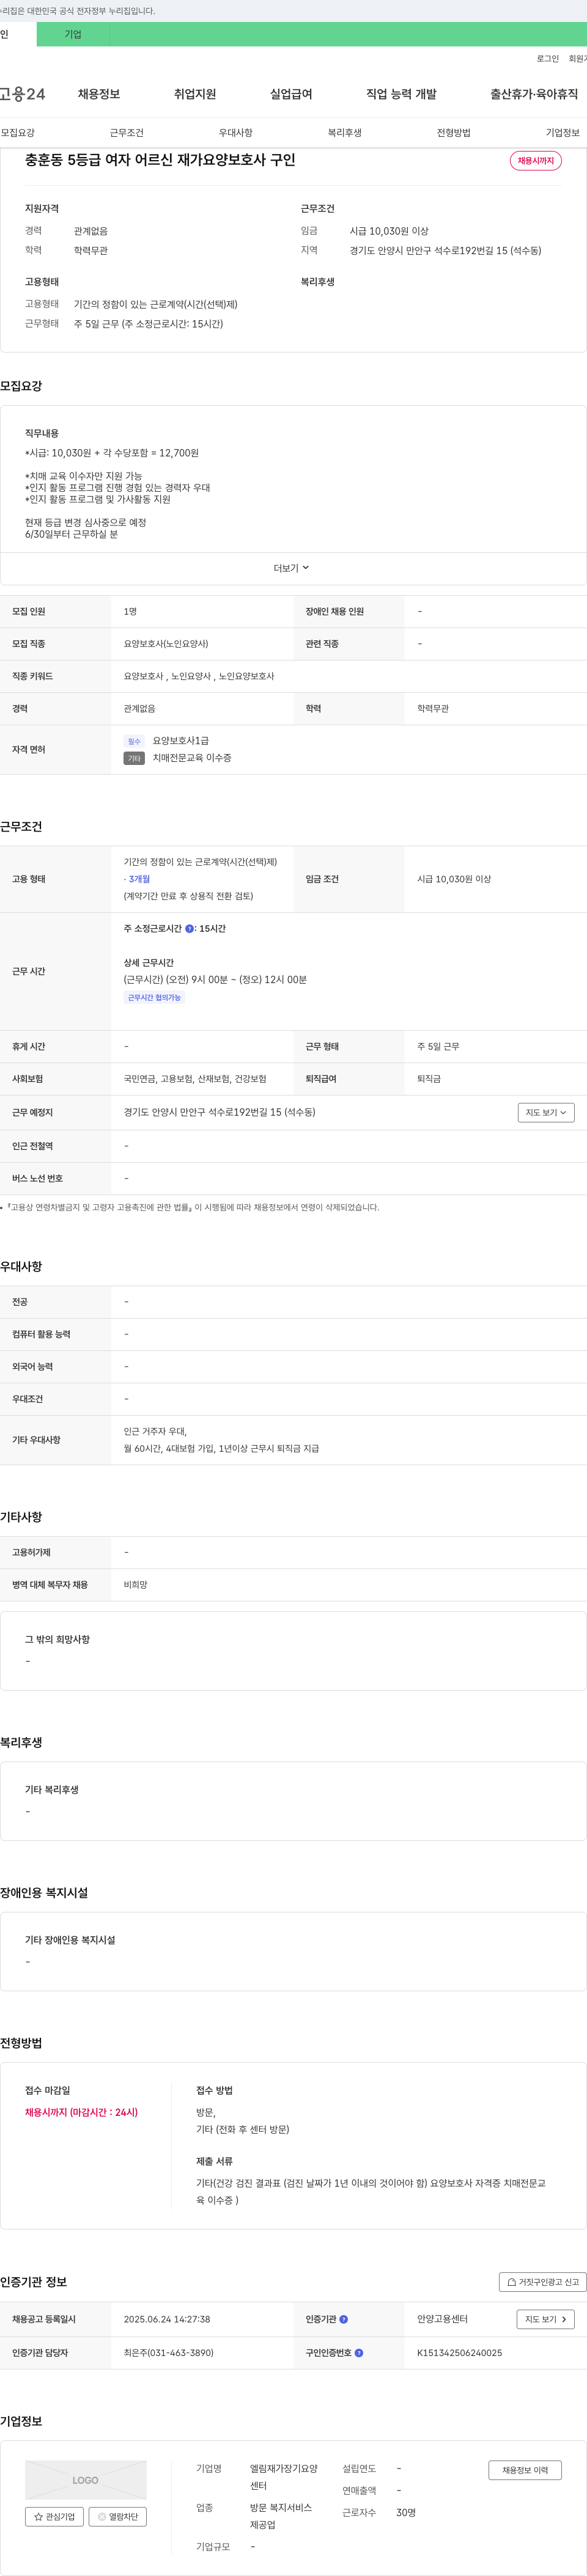Click the 채용시까지 badge near title
The image size is (587, 2576).
[x=536, y=161]
